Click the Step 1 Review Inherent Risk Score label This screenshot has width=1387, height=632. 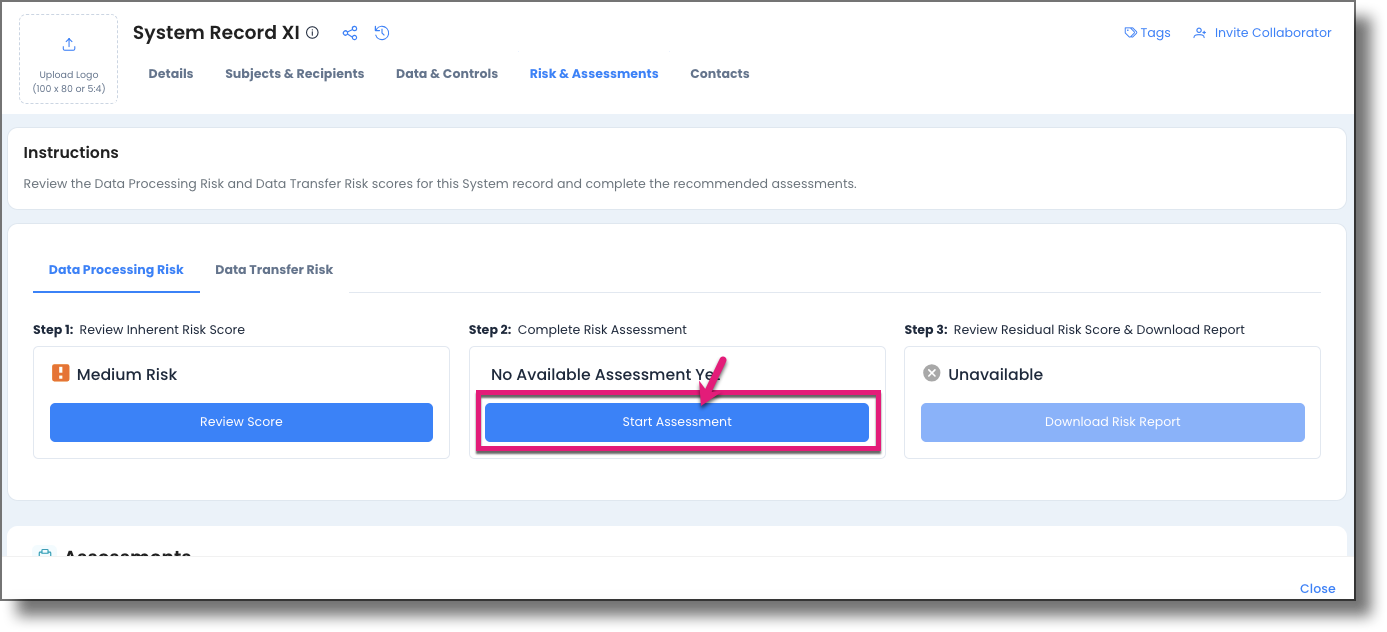[x=139, y=329]
